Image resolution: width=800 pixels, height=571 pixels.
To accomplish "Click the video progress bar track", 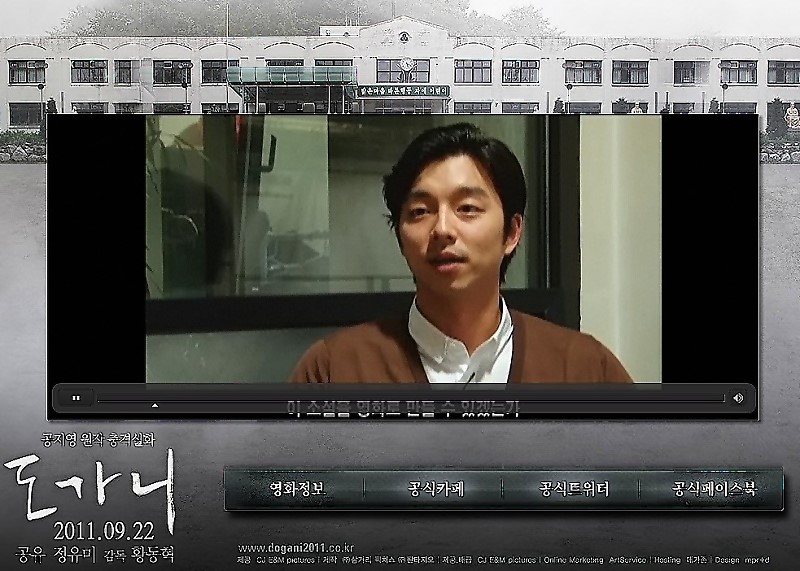I will [411, 398].
